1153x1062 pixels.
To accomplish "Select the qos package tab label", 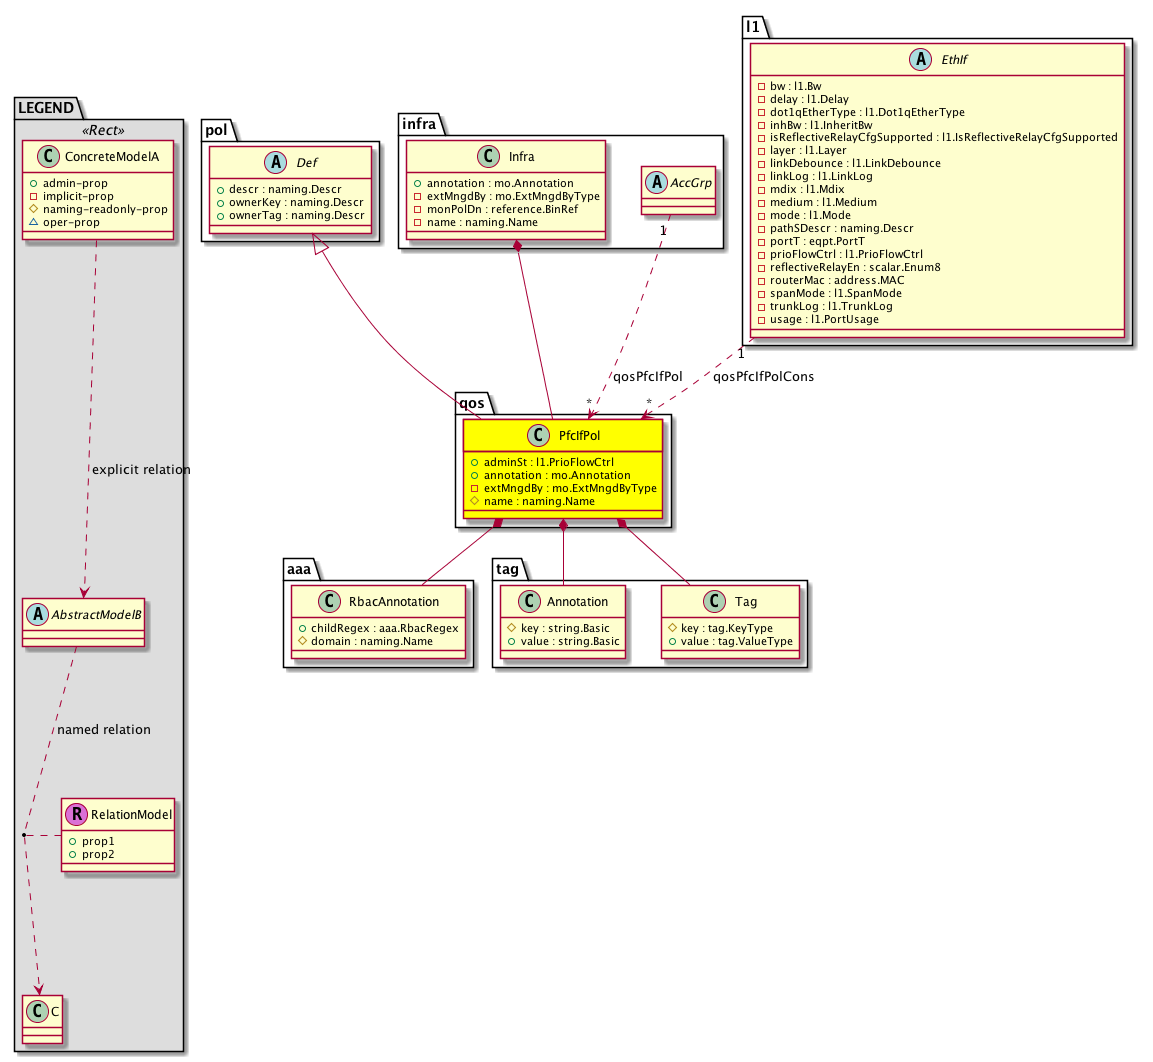I will click(x=471, y=402).
